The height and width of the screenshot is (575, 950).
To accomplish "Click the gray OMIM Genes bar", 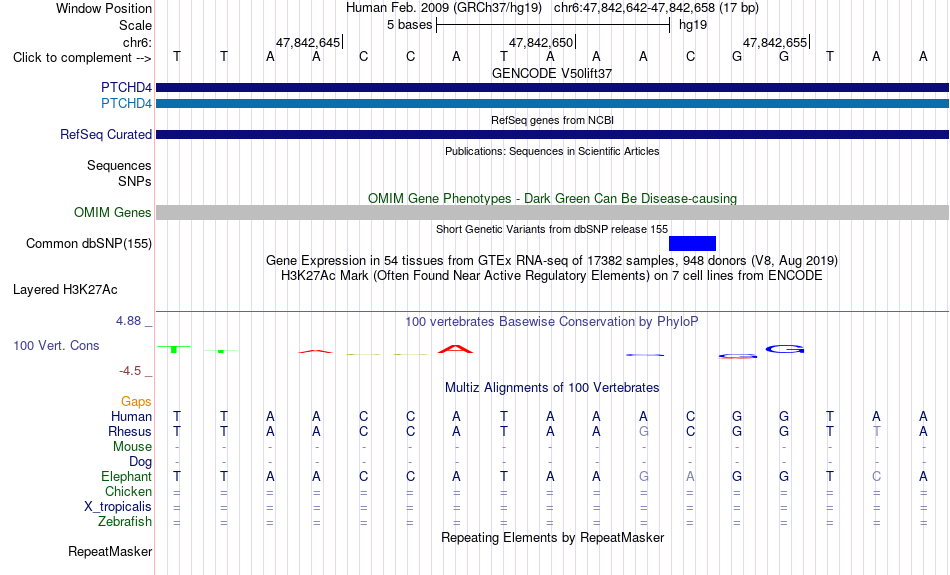I will 552,213.
